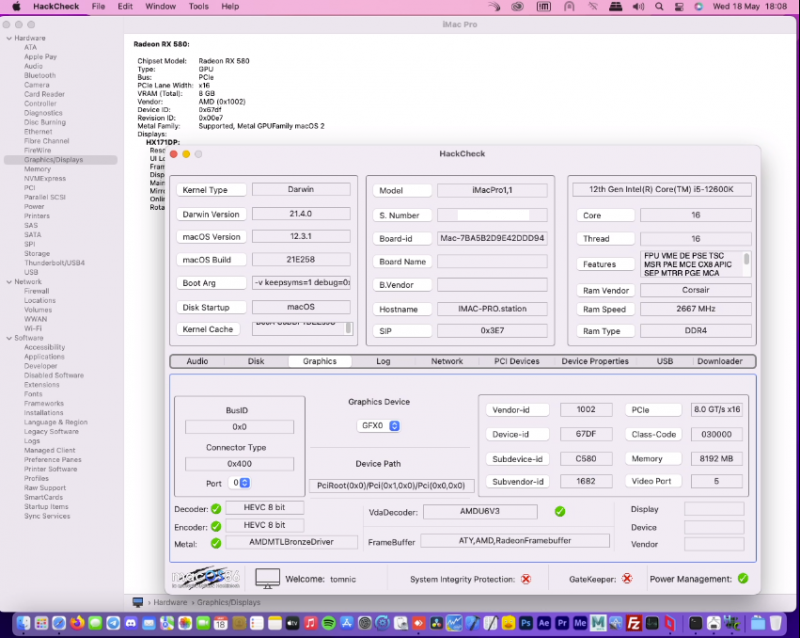This screenshot has height=638, width=800.
Task: Select Memory in the Hardware sidebar list
Action: 37,169
